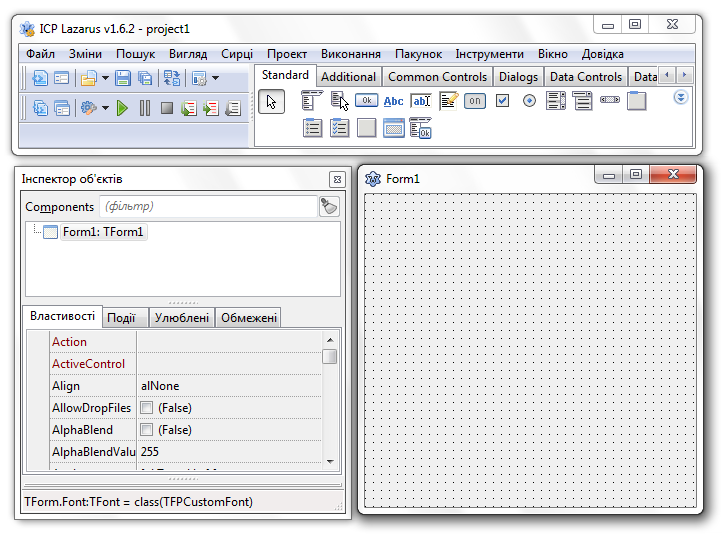Choose the TComboBox component icon
This screenshot has width=724, height=538.
point(582,100)
